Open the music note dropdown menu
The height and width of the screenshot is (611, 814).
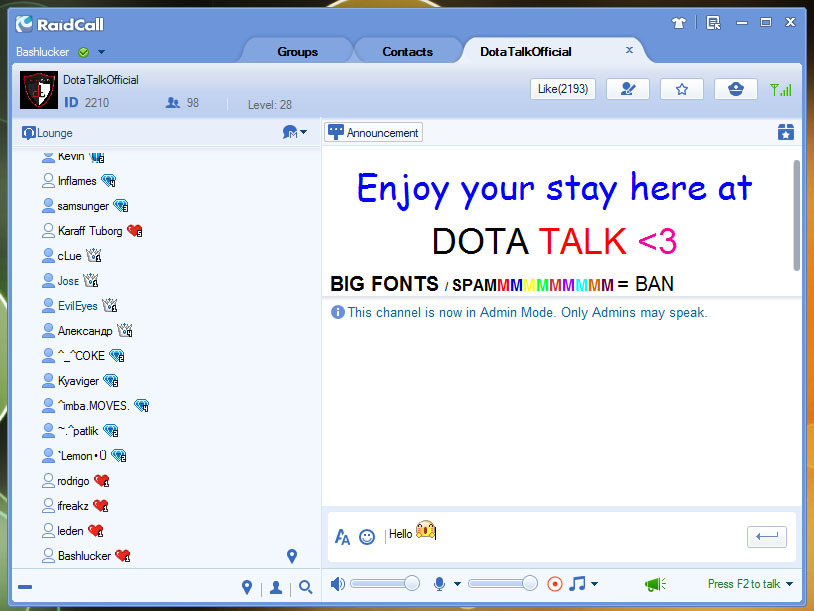pyautogui.click(x=594, y=584)
